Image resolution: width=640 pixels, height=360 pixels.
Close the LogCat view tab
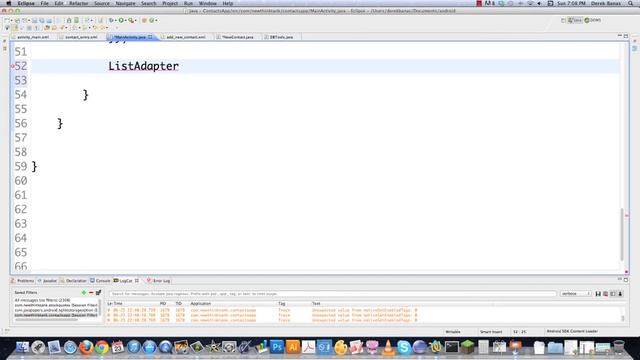click(x=137, y=281)
